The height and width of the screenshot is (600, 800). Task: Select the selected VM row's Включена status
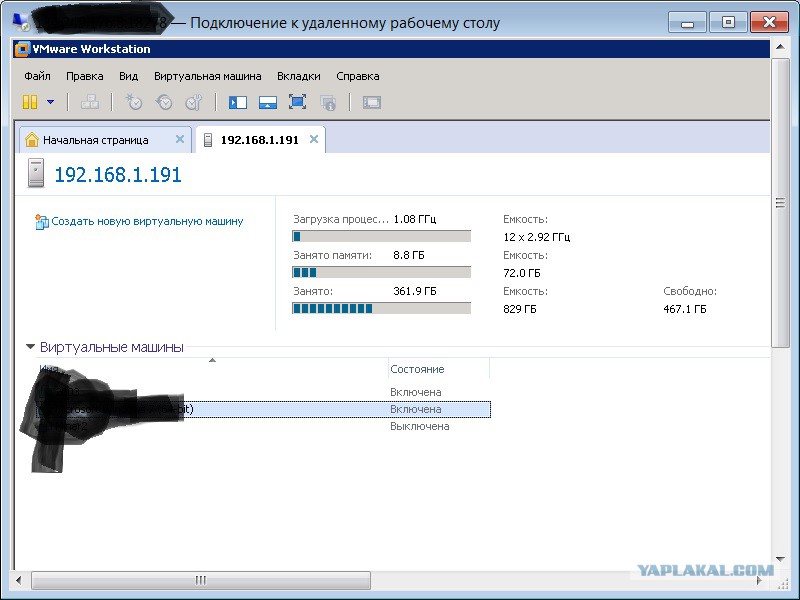click(x=416, y=409)
